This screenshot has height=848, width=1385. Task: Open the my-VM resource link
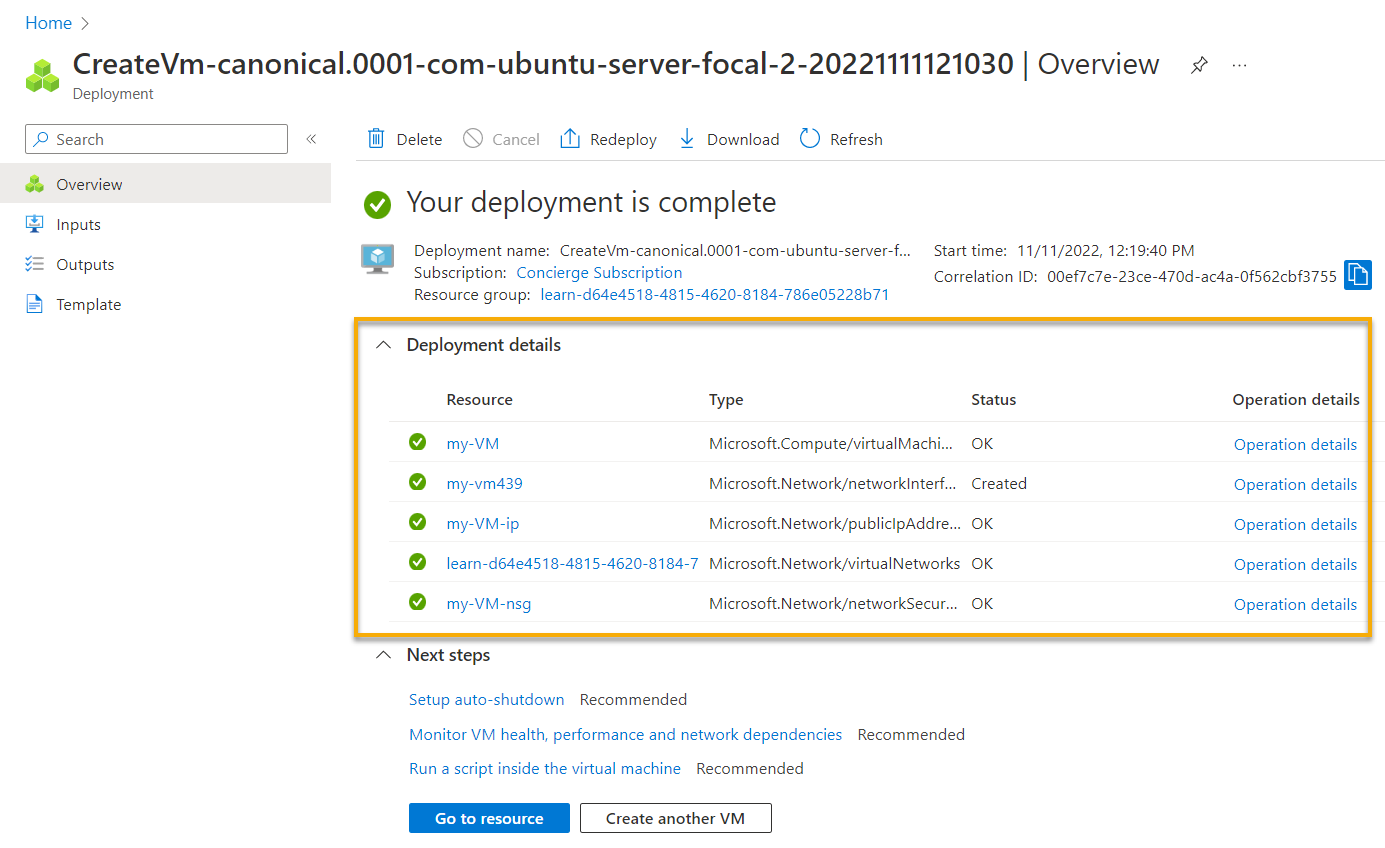coord(472,443)
